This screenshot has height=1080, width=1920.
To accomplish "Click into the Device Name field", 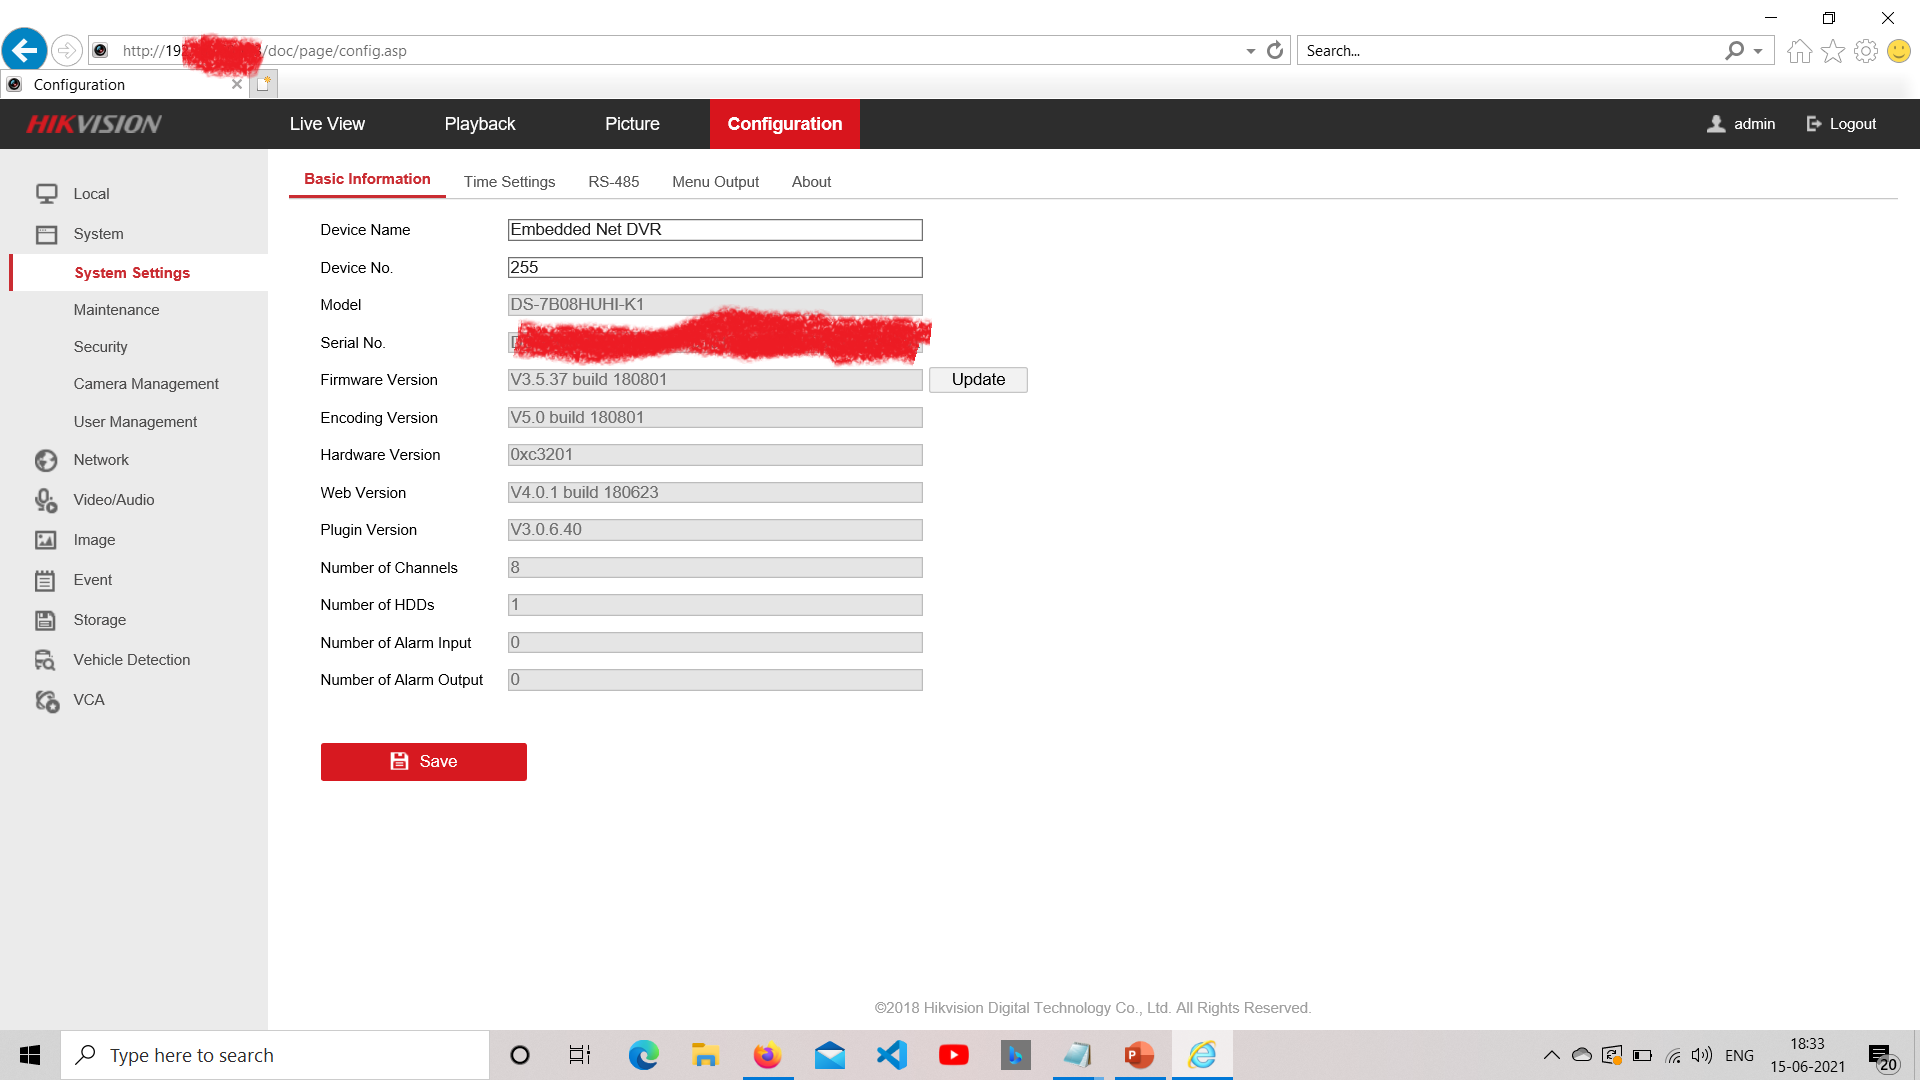I will click(x=714, y=230).
